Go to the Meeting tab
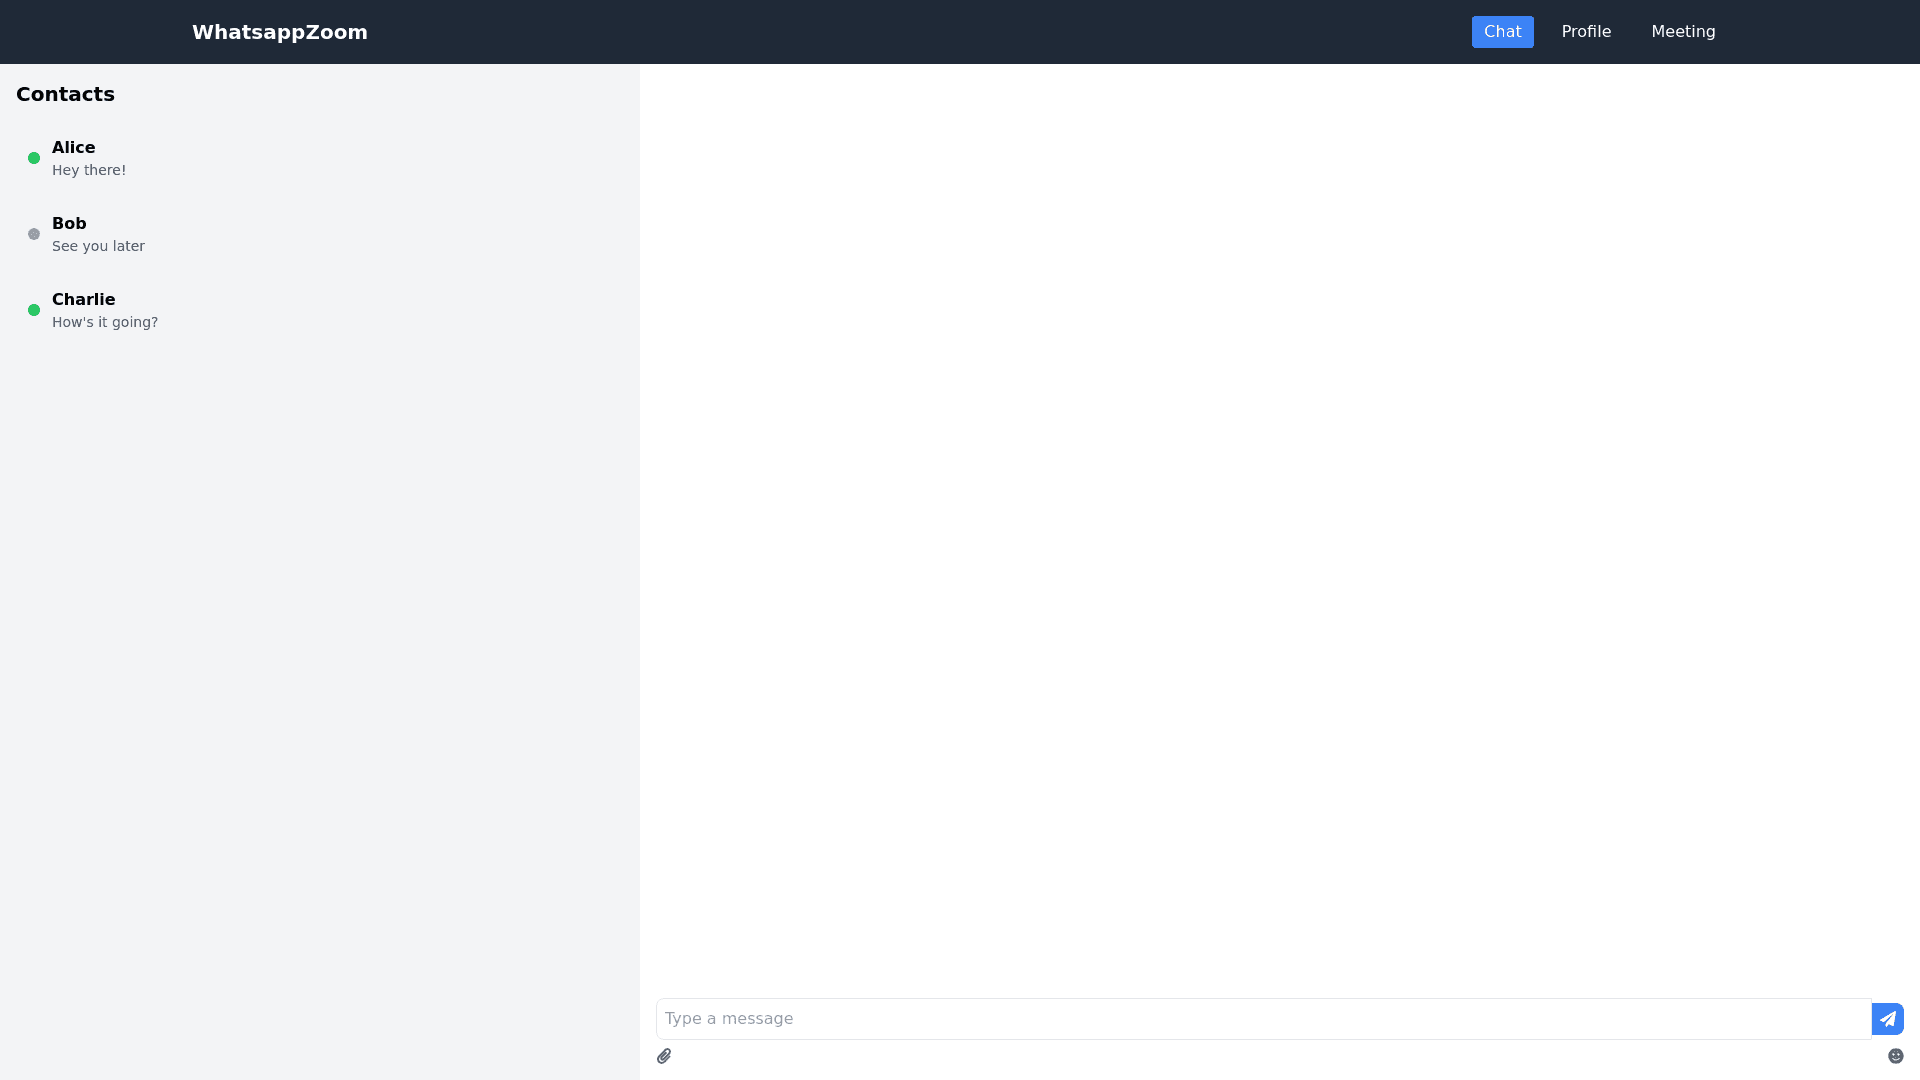1920x1080 pixels. coord(1683,32)
